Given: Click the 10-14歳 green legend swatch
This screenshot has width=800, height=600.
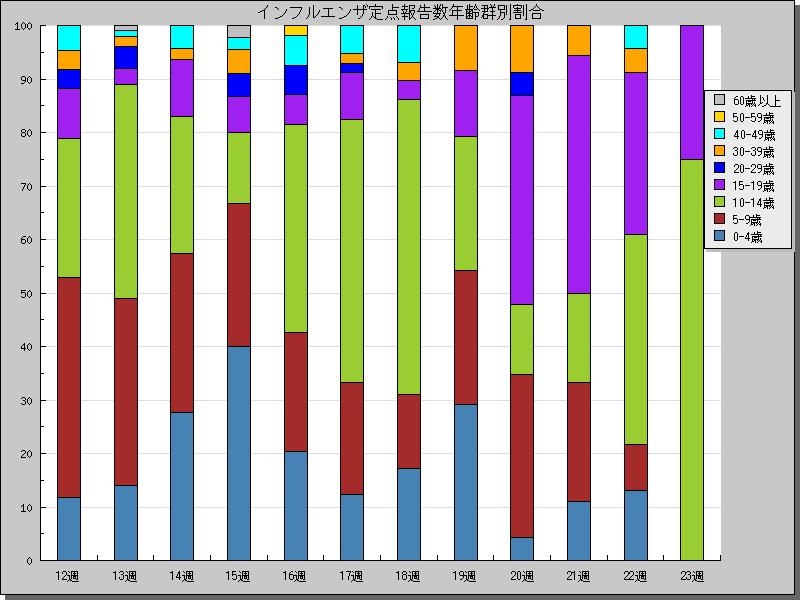Looking at the screenshot, I should 719,202.
